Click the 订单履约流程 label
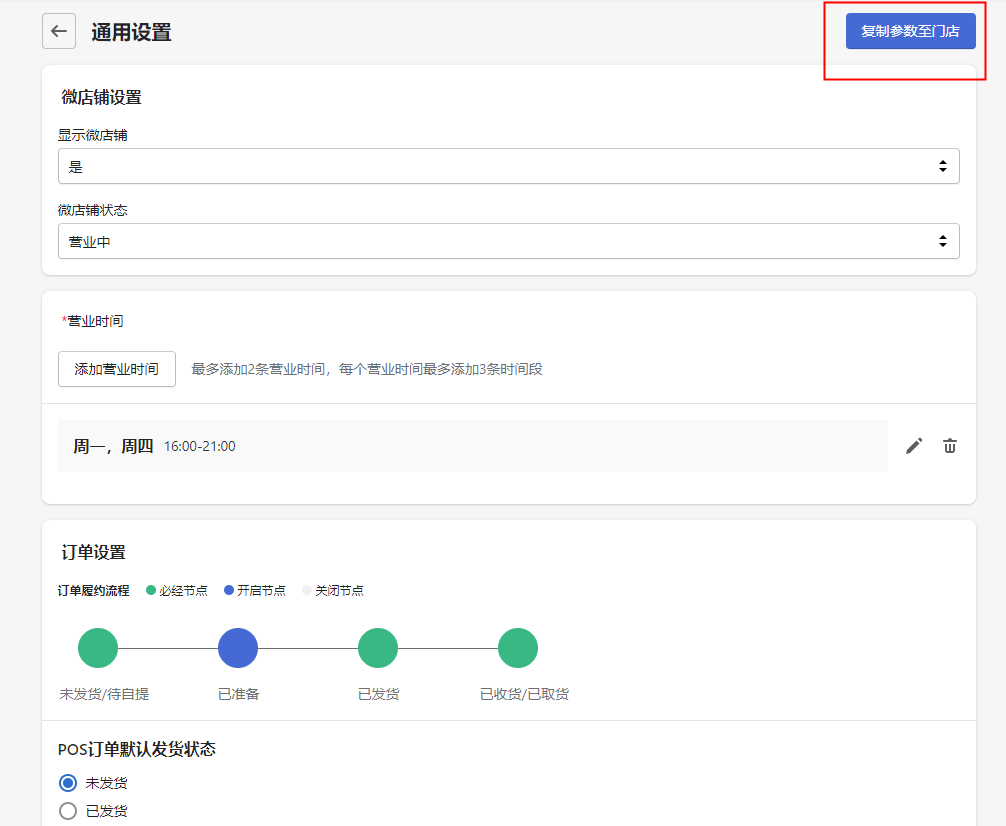The height and width of the screenshot is (826, 1006). pyautogui.click(x=94, y=590)
